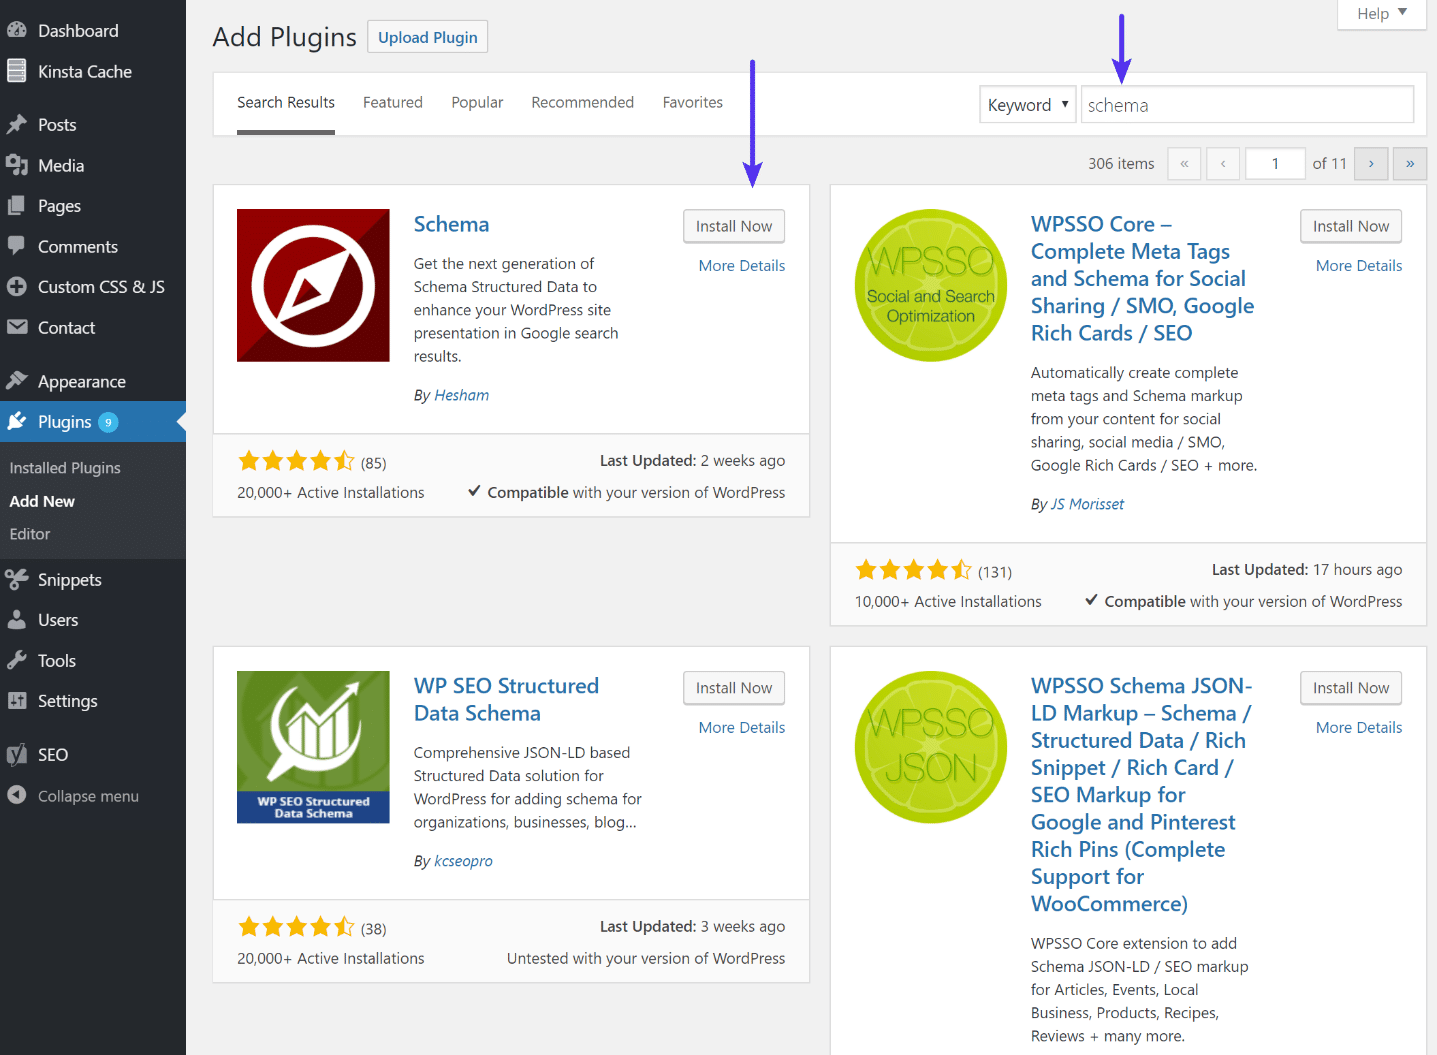Switch to the Popular tab

pyautogui.click(x=477, y=102)
